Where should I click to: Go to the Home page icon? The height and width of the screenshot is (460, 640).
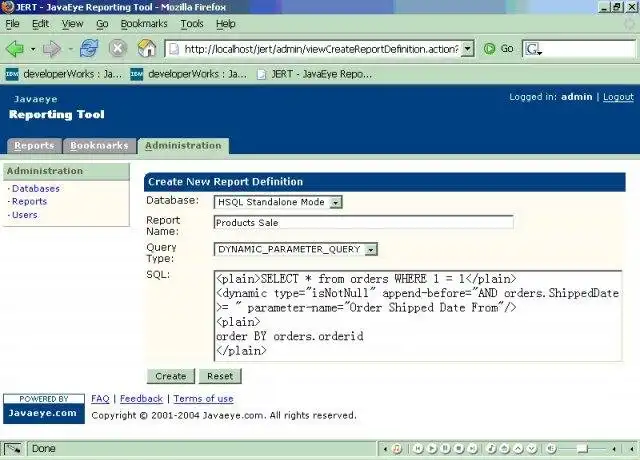tap(147, 49)
